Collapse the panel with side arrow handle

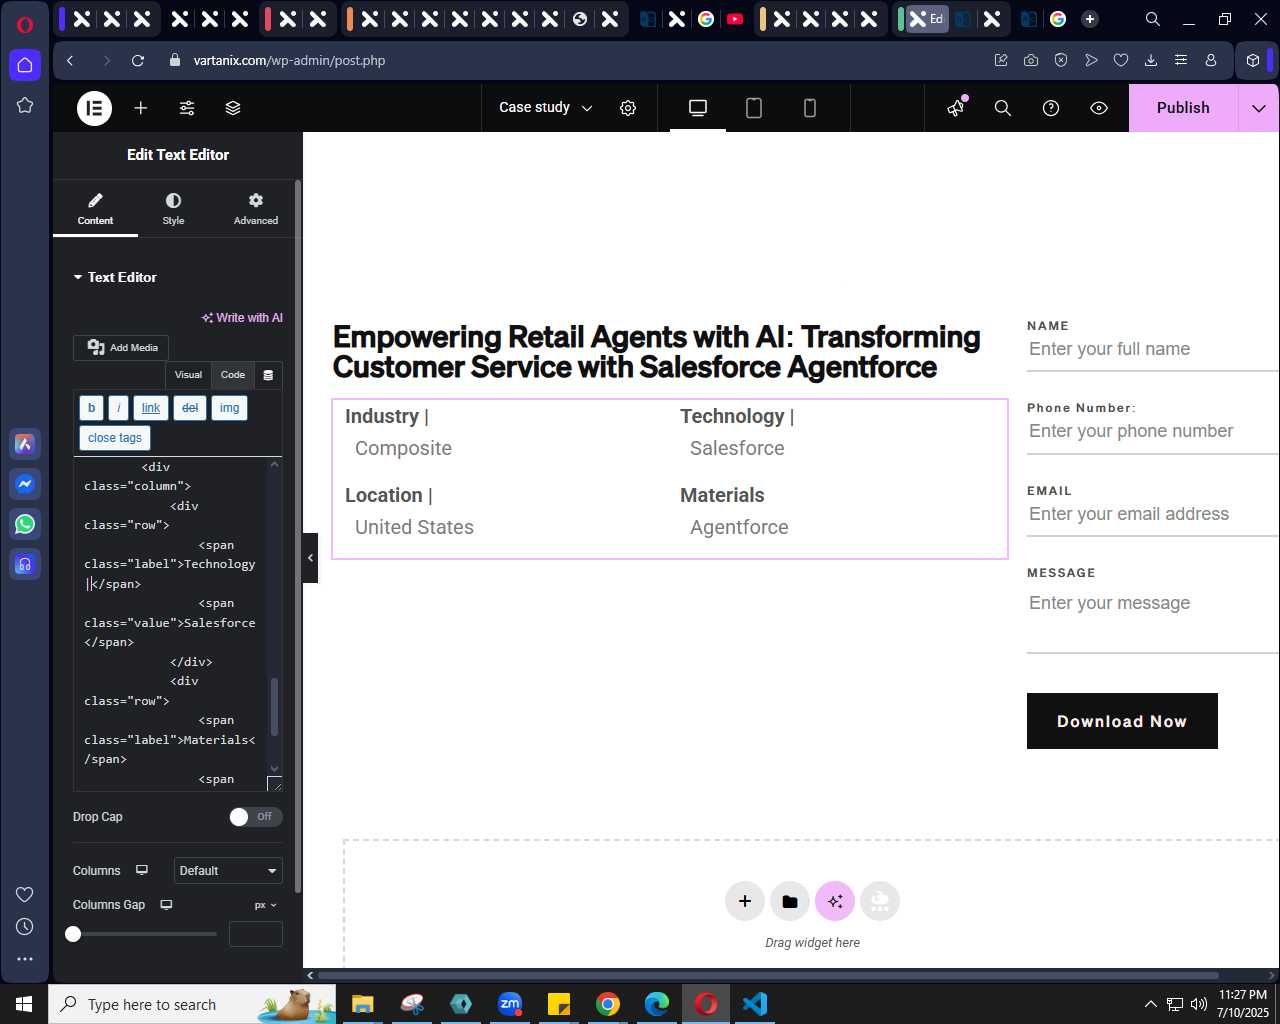point(310,558)
